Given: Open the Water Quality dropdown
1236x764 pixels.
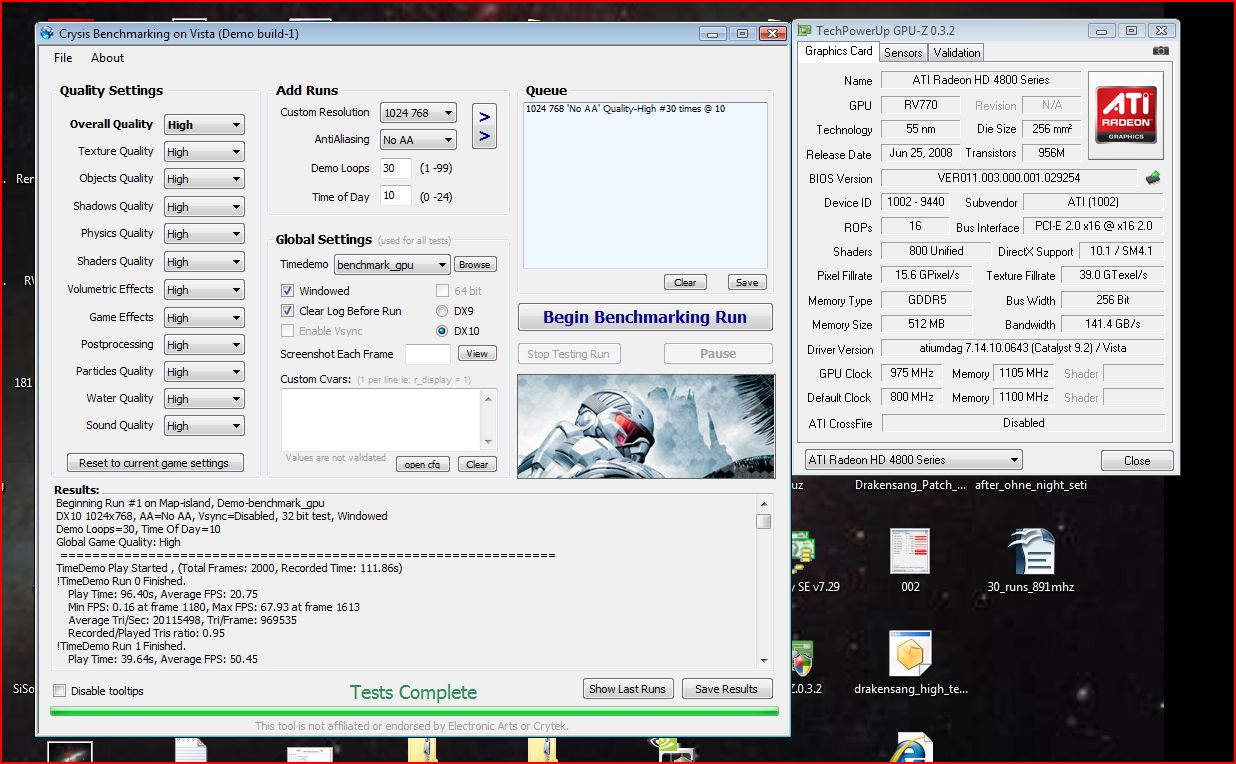Looking at the screenshot, I should coord(204,399).
